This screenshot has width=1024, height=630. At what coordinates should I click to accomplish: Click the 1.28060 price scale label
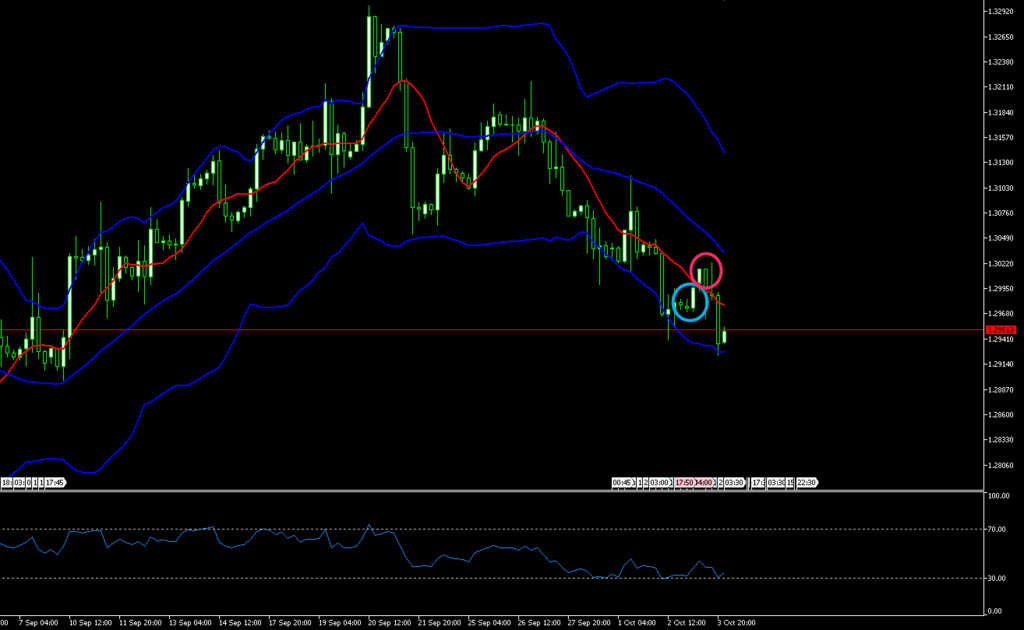(1000, 465)
